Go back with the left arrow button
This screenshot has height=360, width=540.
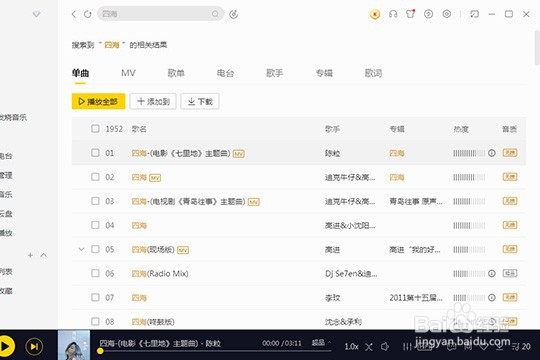click(x=74, y=14)
